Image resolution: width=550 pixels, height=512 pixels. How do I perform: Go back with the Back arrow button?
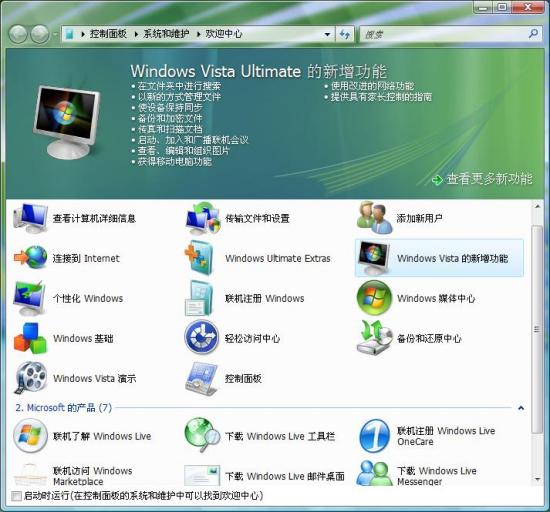[18, 34]
